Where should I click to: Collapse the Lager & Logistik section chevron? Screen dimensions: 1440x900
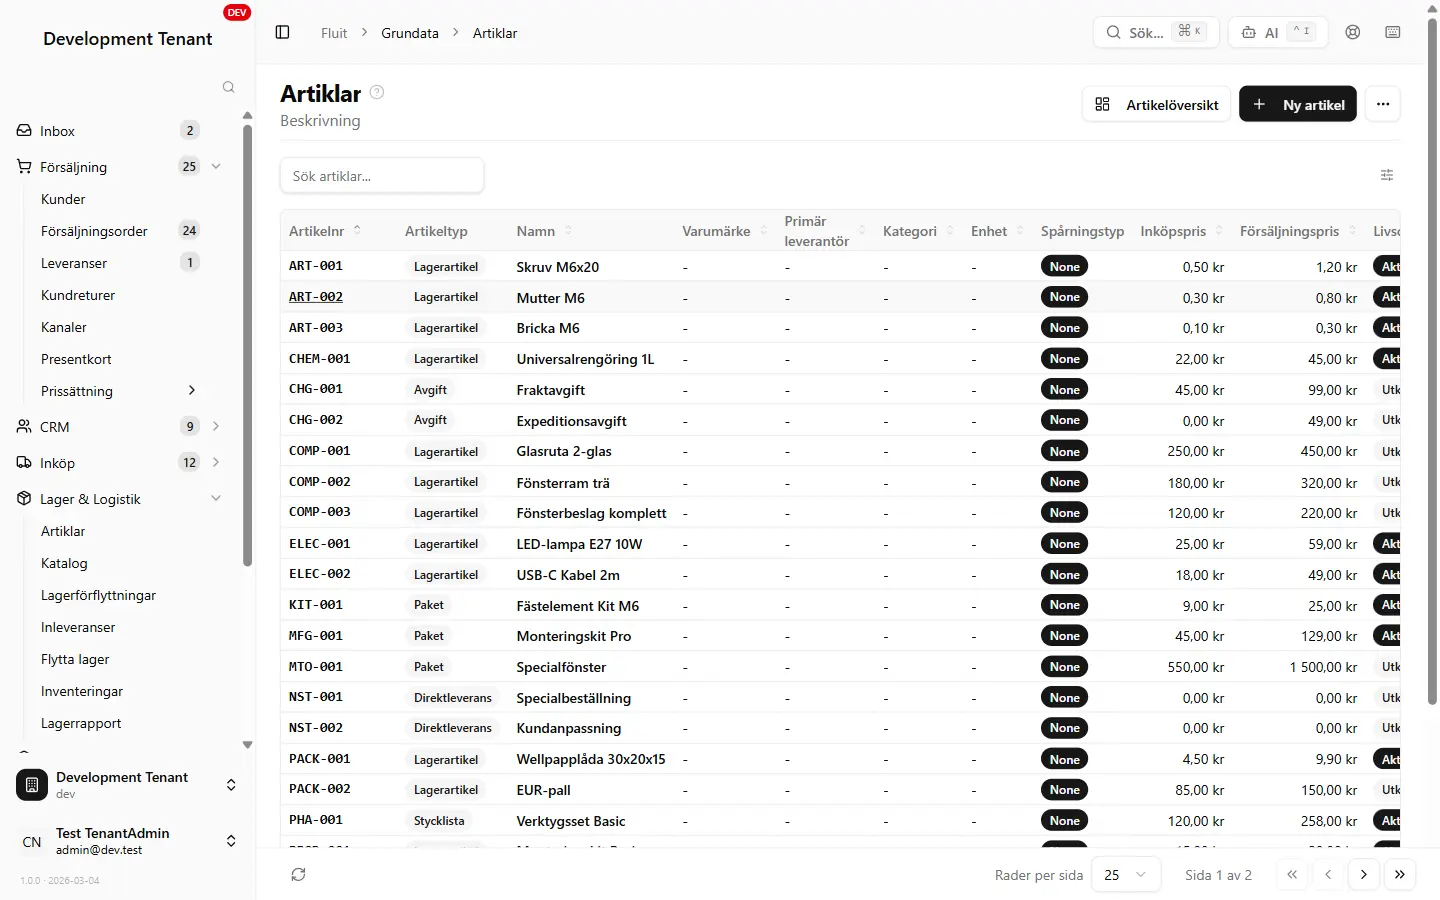tap(216, 498)
